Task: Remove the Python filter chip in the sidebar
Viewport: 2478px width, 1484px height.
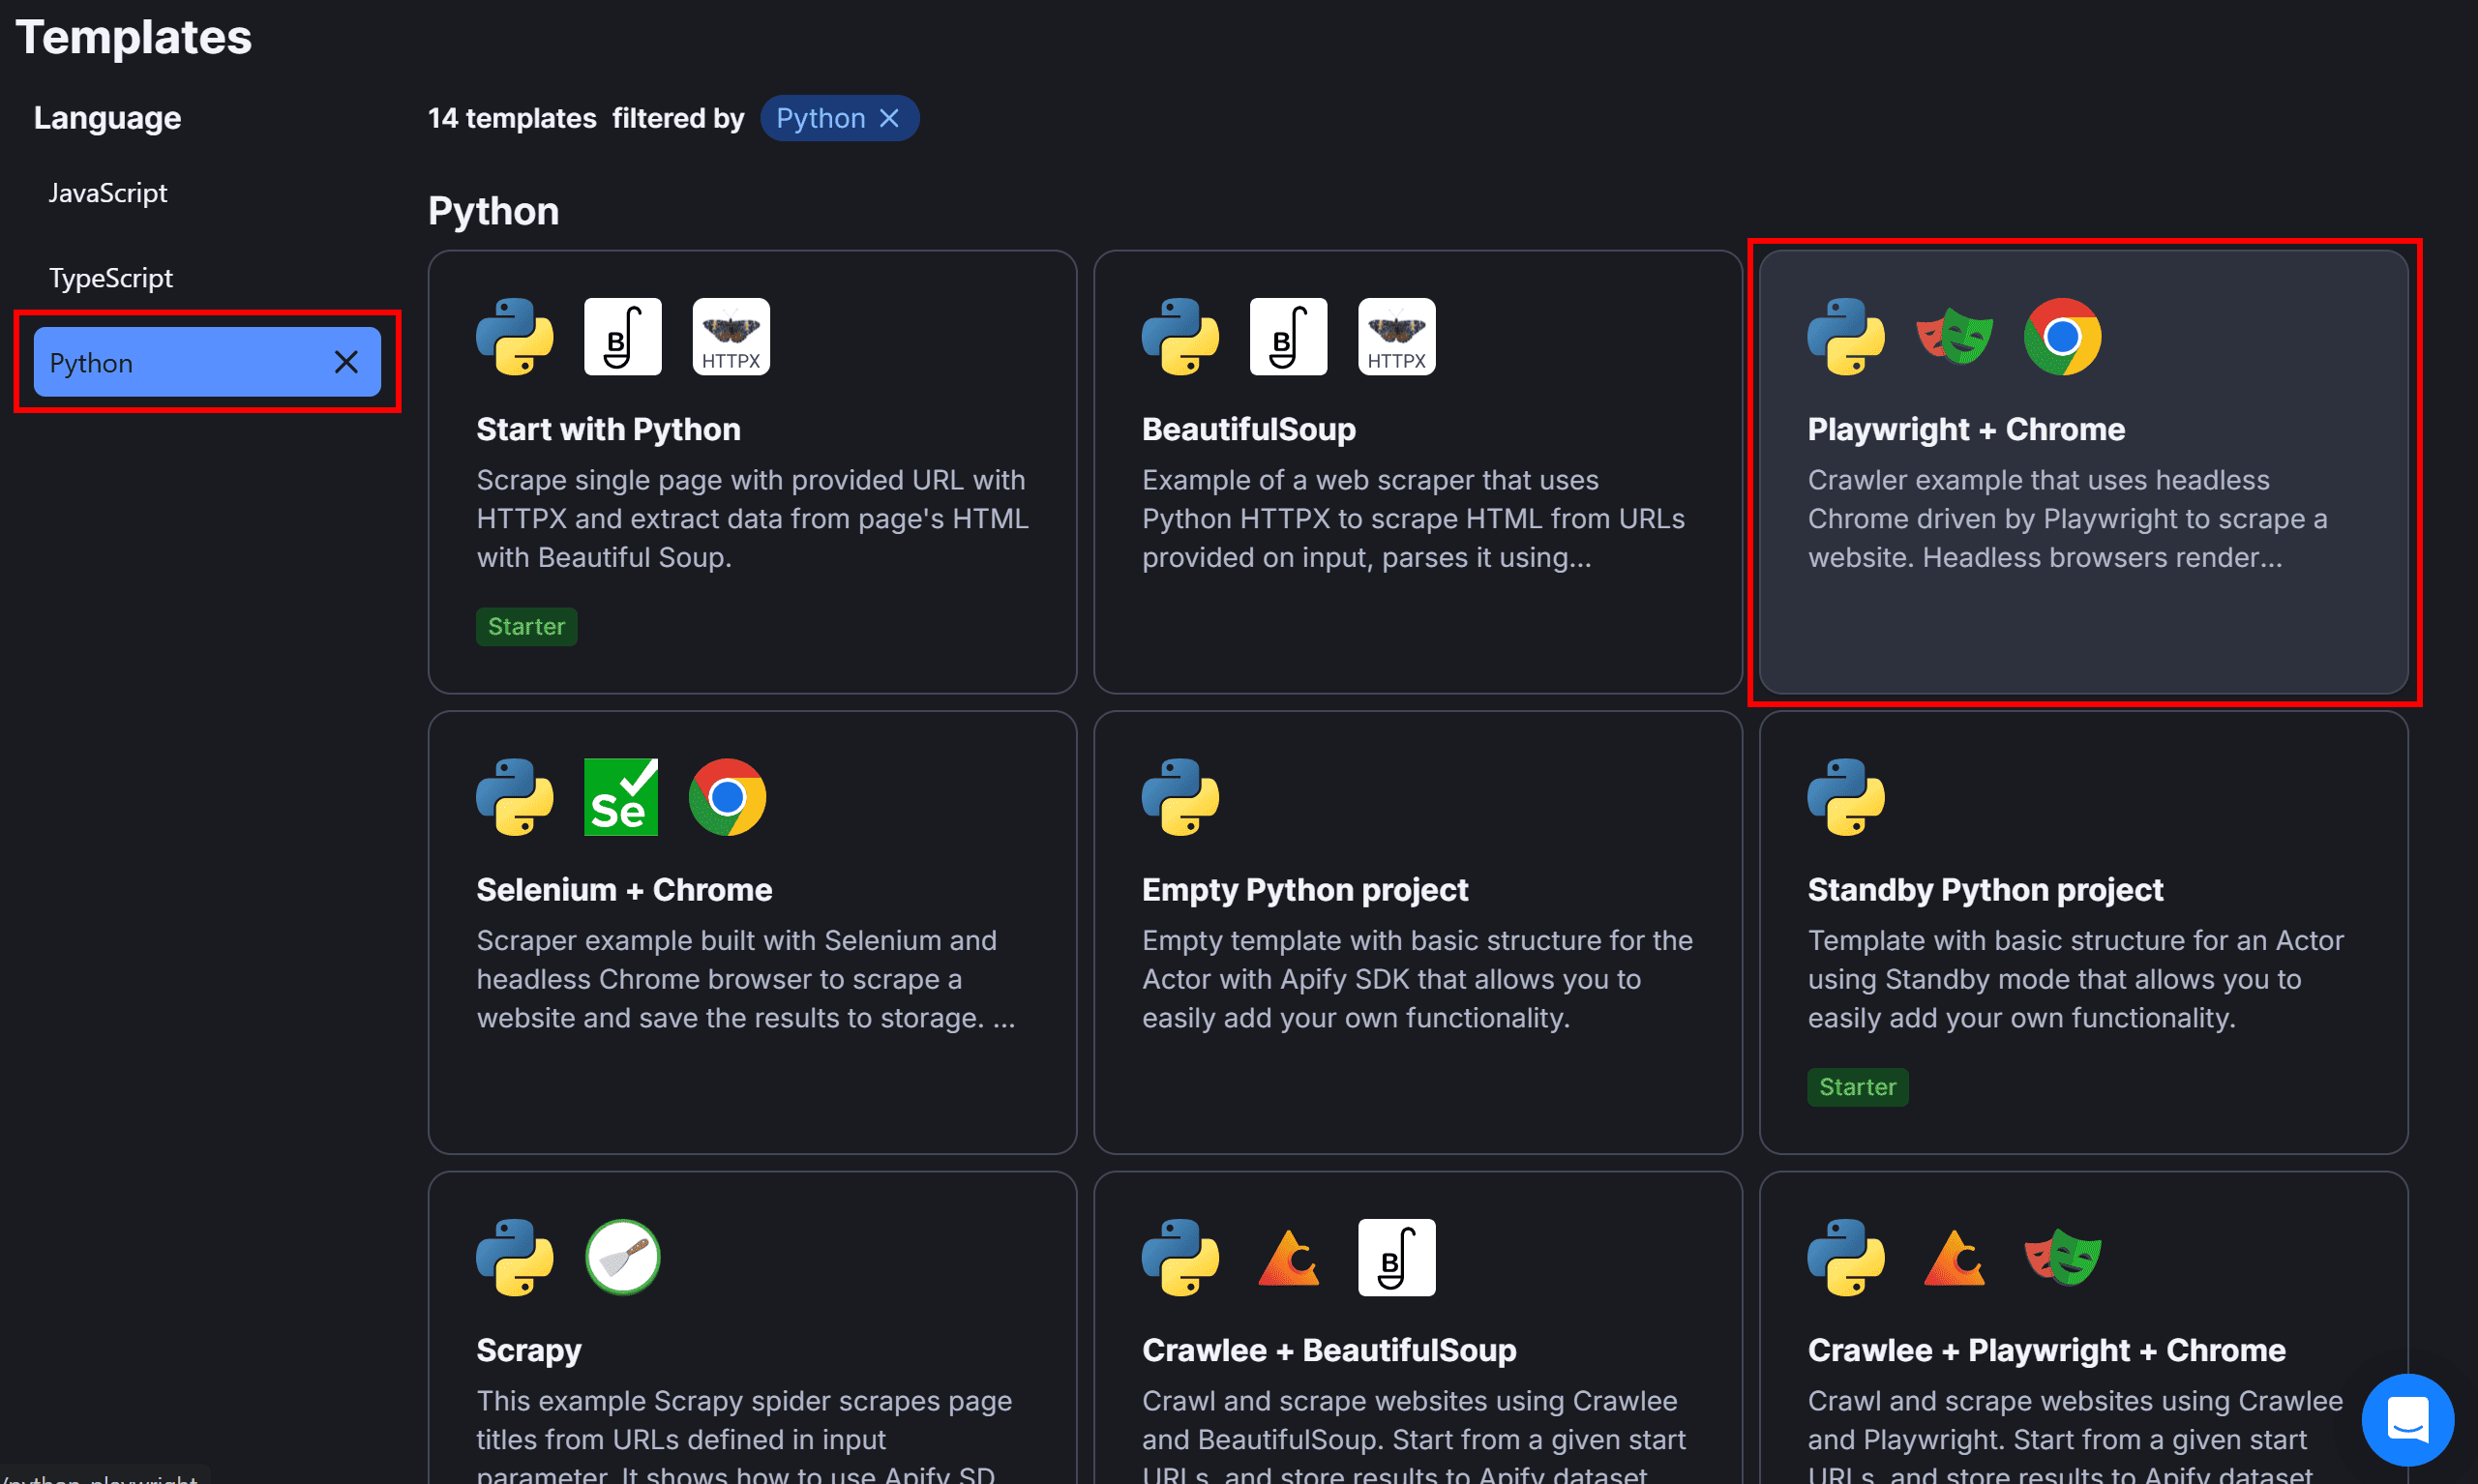Action: (x=348, y=362)
